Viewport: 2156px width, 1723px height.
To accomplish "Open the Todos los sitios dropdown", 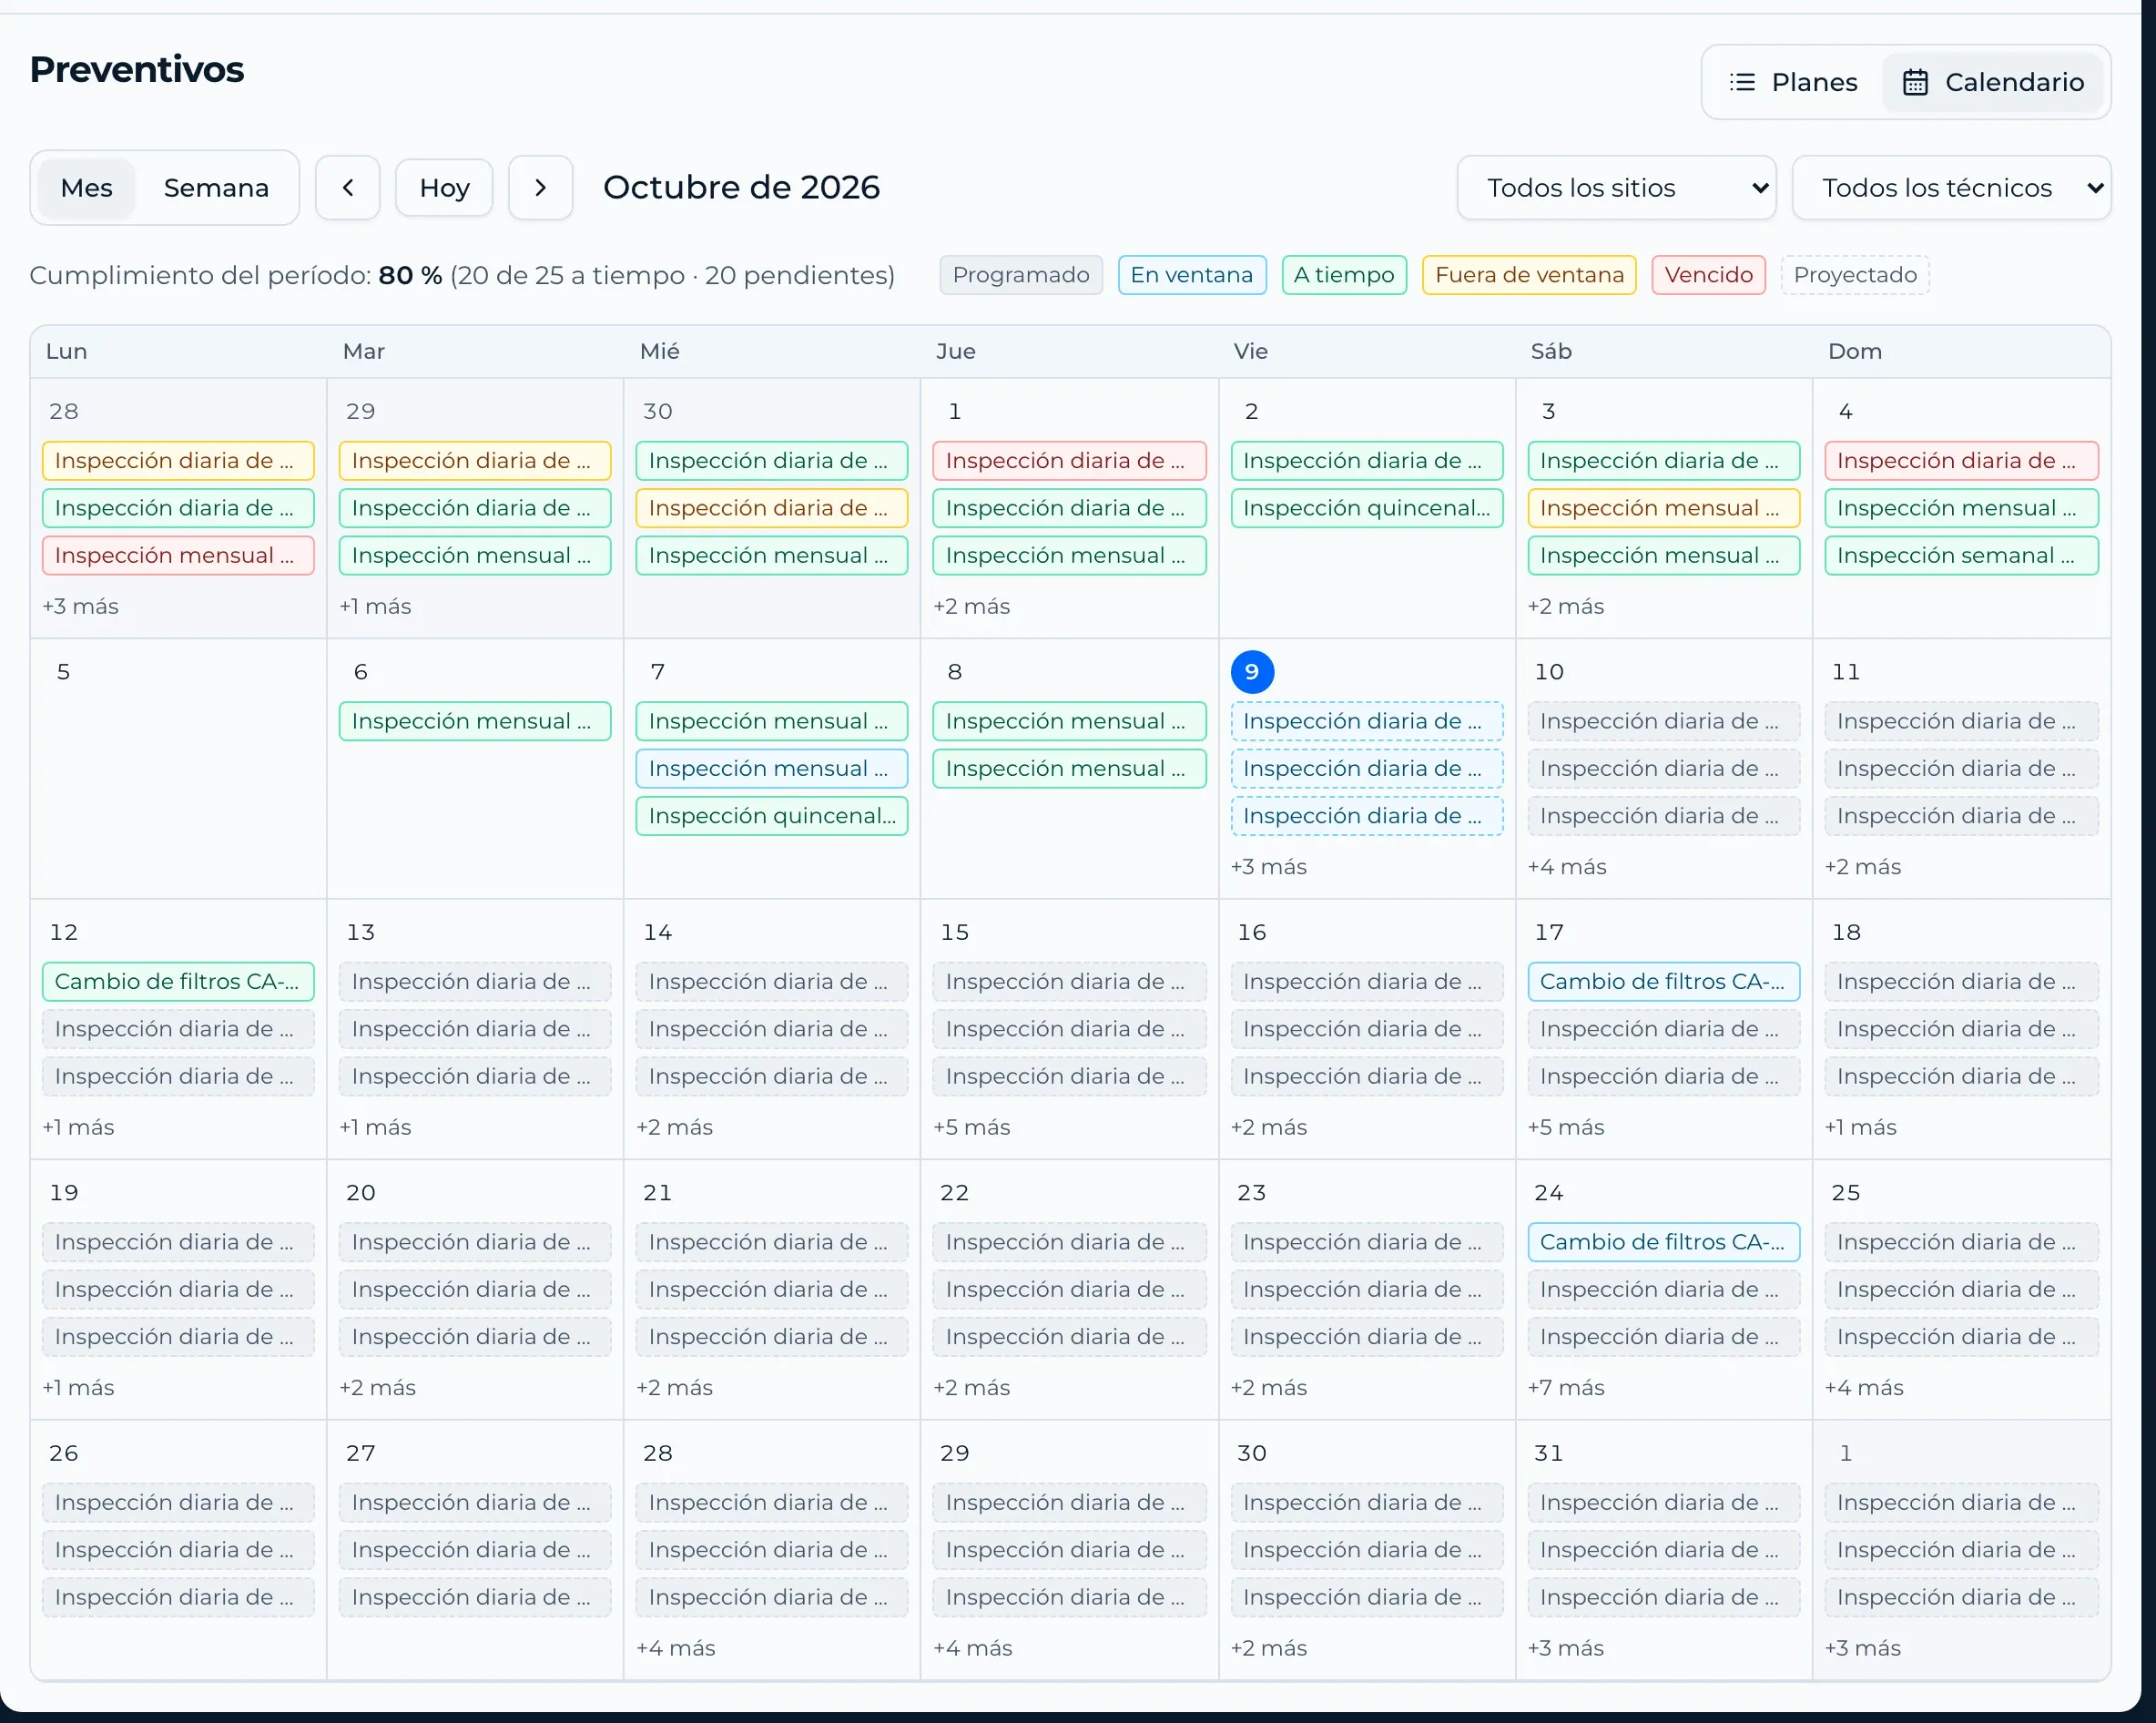I will point(1615,188).
